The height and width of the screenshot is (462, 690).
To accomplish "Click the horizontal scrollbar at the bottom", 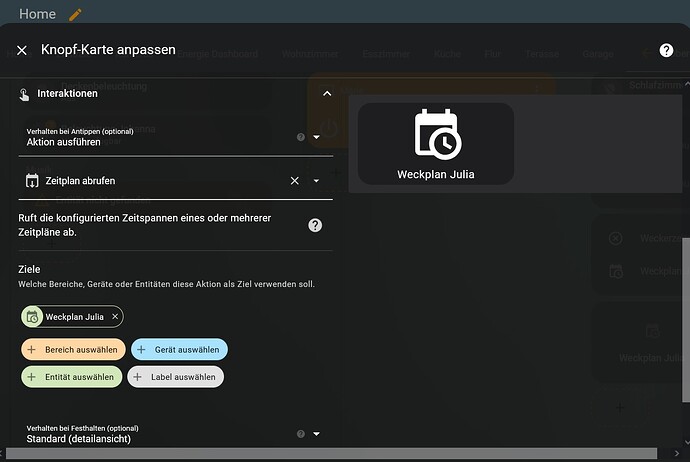I will click(331, 453).
